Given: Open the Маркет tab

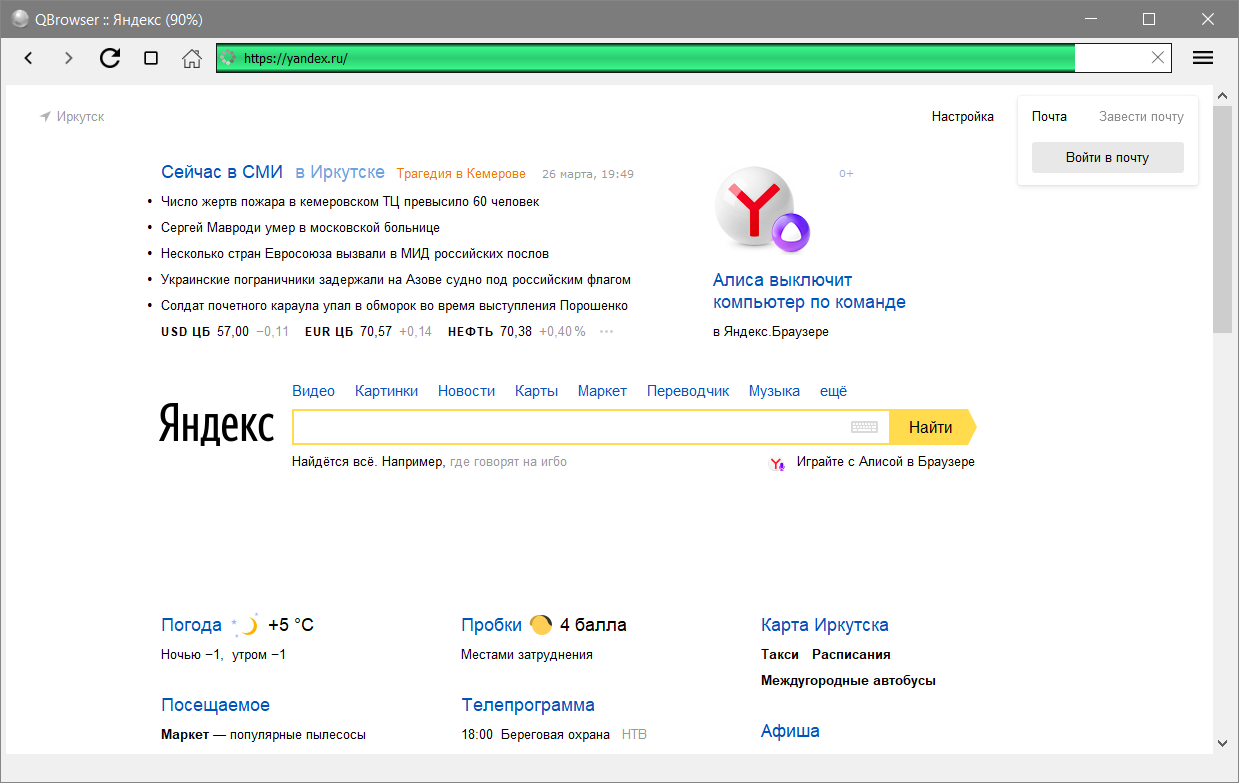Looking at the screenshot, I should 602,391.
